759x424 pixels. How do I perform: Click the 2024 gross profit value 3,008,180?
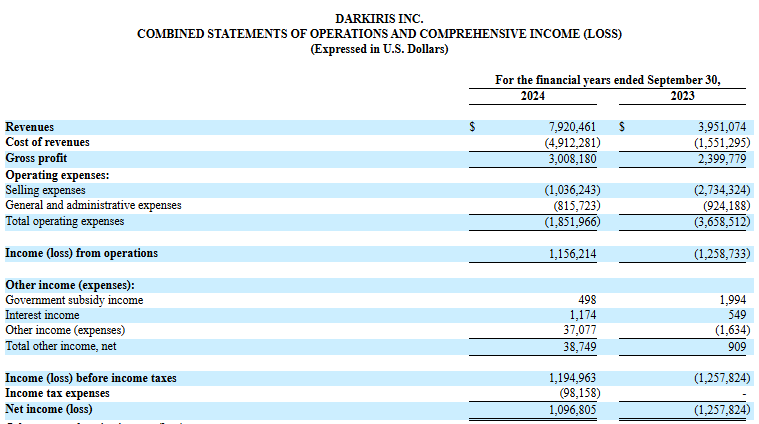point(572,158)
